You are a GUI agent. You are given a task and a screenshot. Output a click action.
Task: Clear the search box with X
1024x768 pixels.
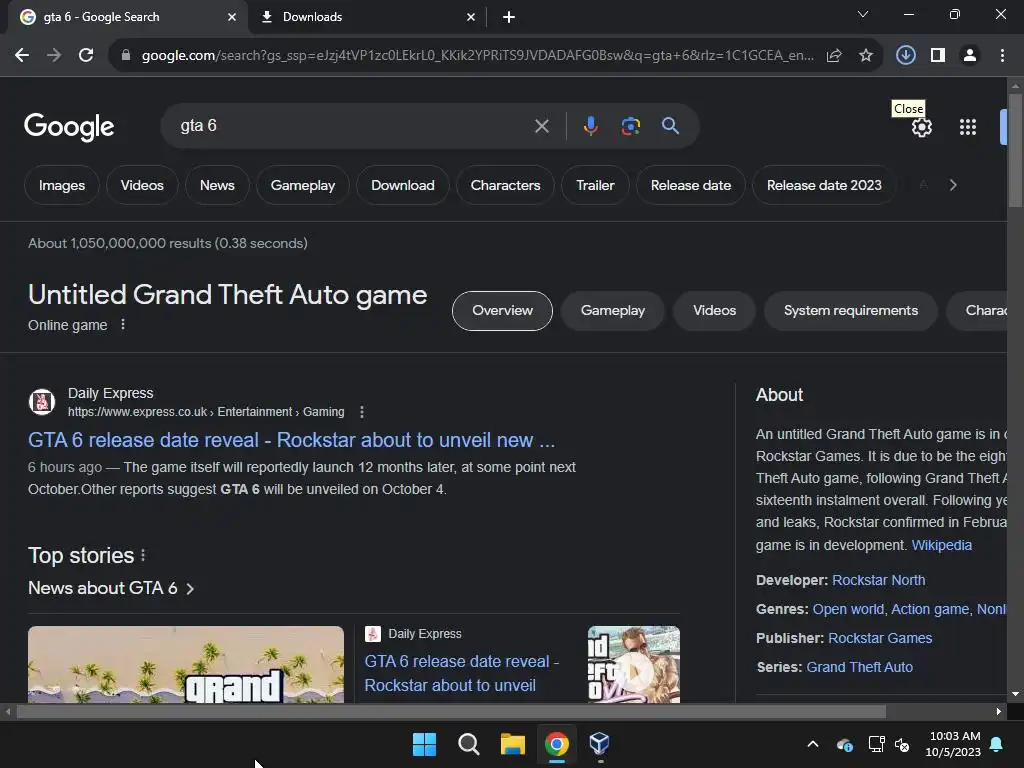coord(541,126)
